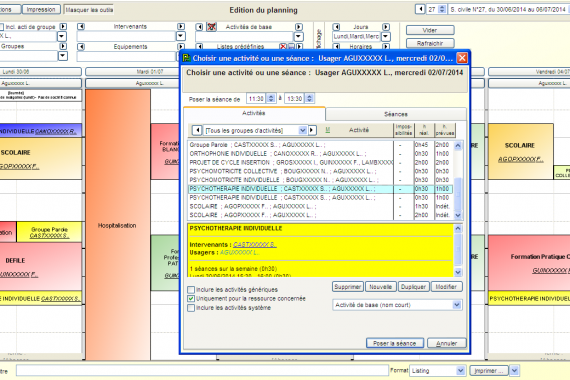Viewport: 570px width, 380px height.
Task: Click Masquer les outils button
Action: tap(89, 10)
